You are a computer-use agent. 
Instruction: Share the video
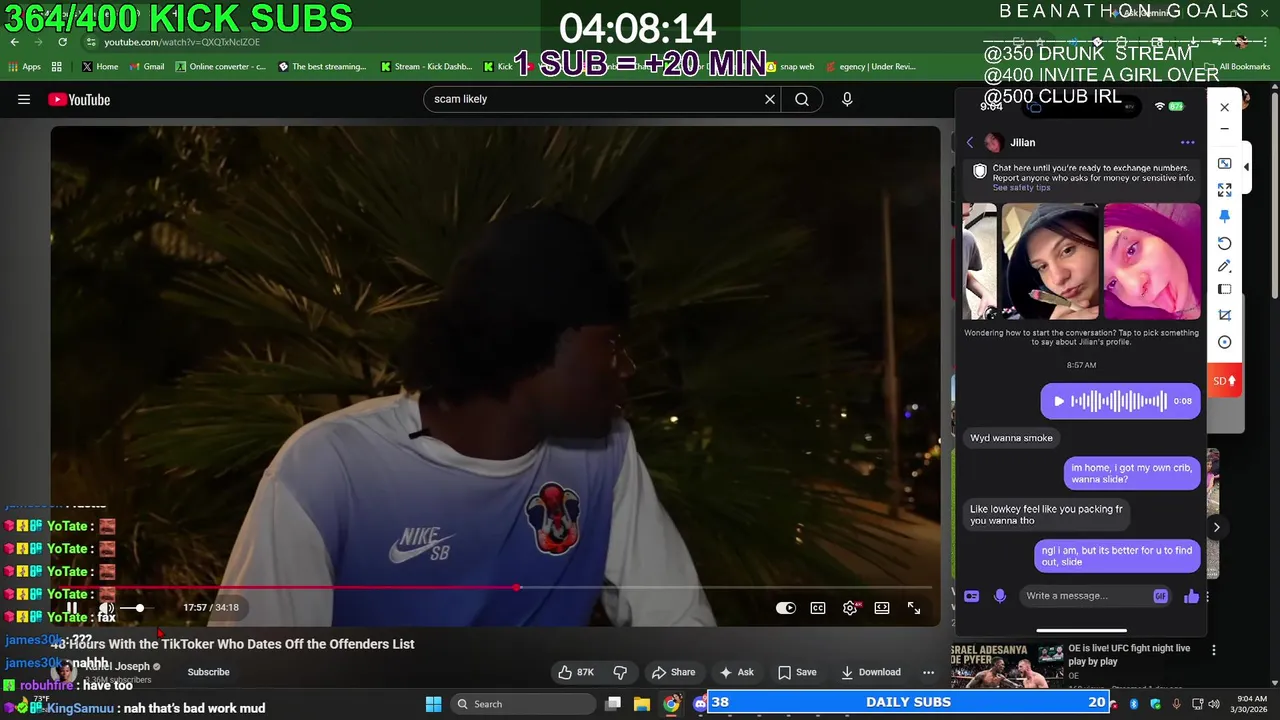(673, 672)
